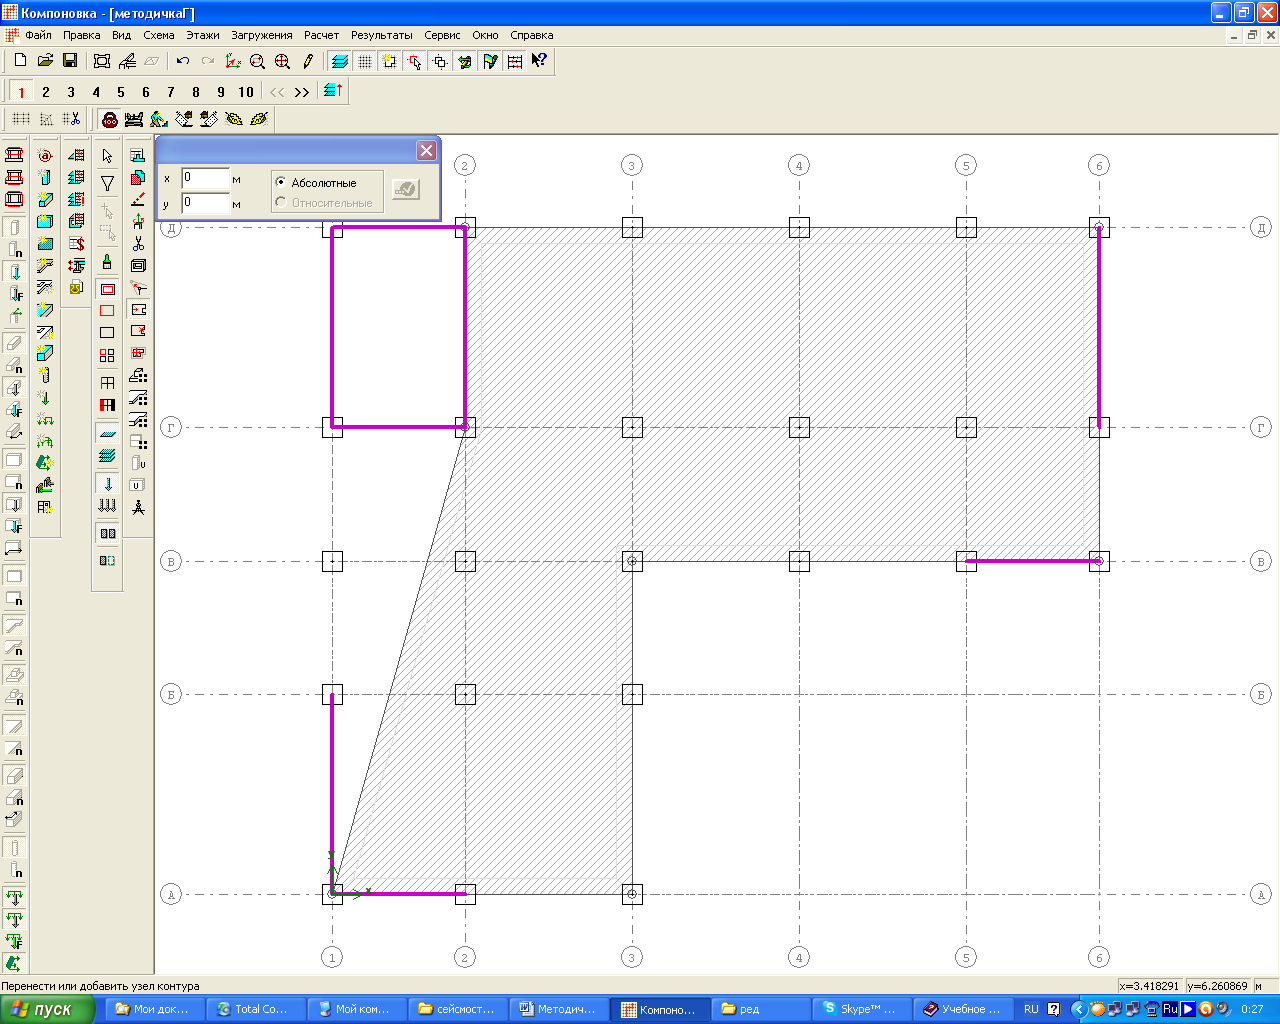The height and width of the screenshot is (1024, 1280).
Task: Switch to floor 7 button
Action: tap(171, 92)
